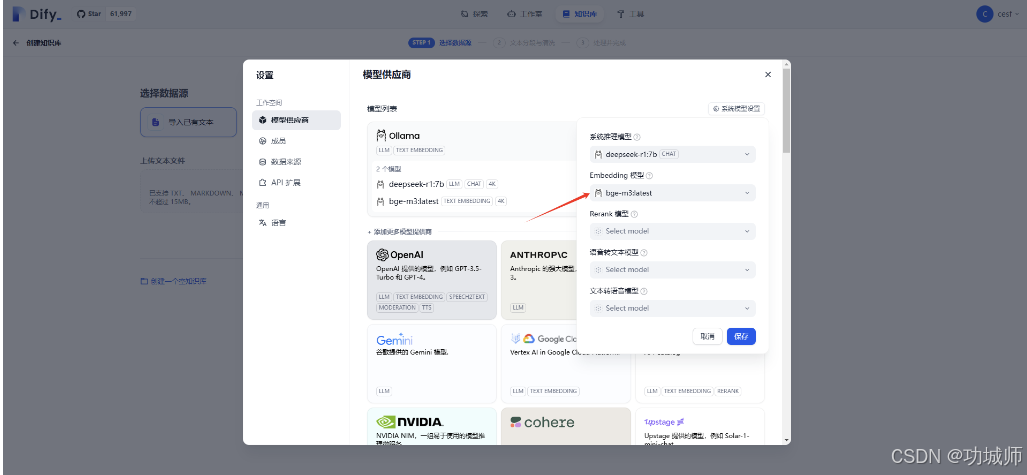The width and height of the screenshot is (1027, 475).
Task: Open help tooltip beside 语音转文本模型 label
Action: [x=644, y=253]
